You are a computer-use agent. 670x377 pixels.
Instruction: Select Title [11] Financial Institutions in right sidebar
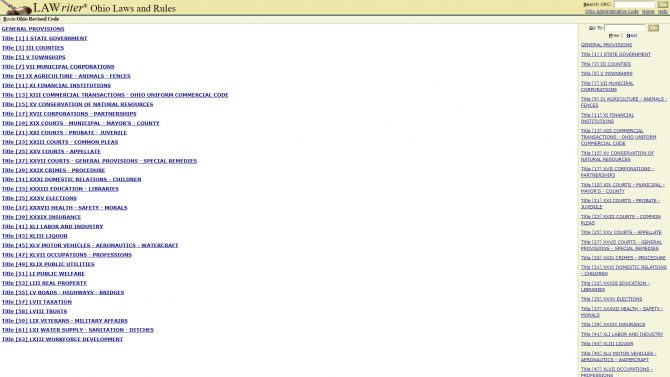coord(608,118)
